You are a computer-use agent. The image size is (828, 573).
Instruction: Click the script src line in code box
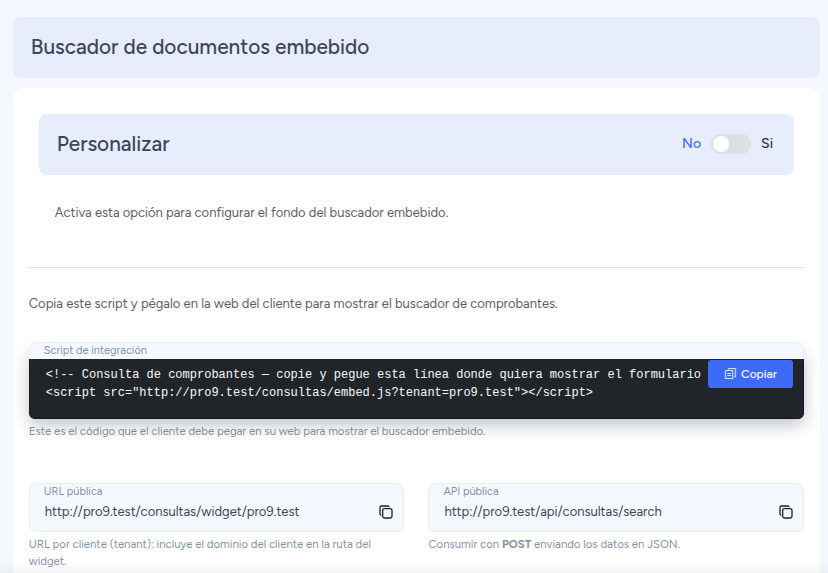pyautogui.click(x=319, y=392)
